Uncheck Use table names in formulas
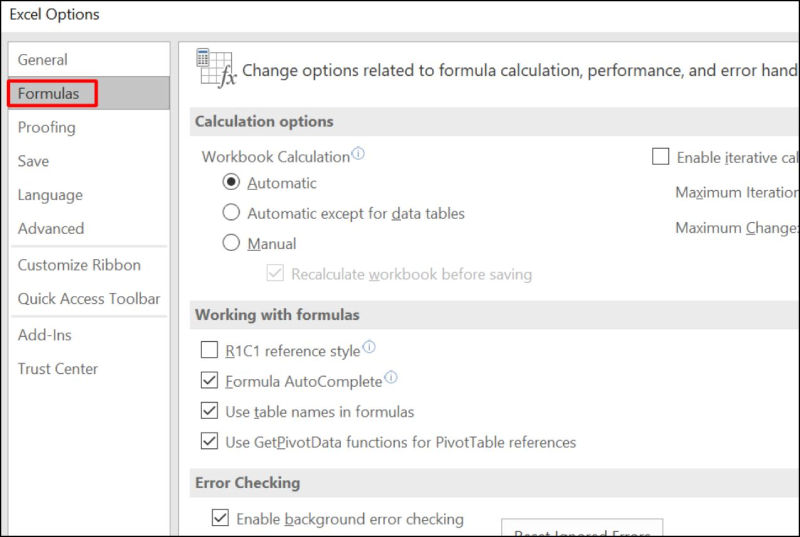 point(209,411)
